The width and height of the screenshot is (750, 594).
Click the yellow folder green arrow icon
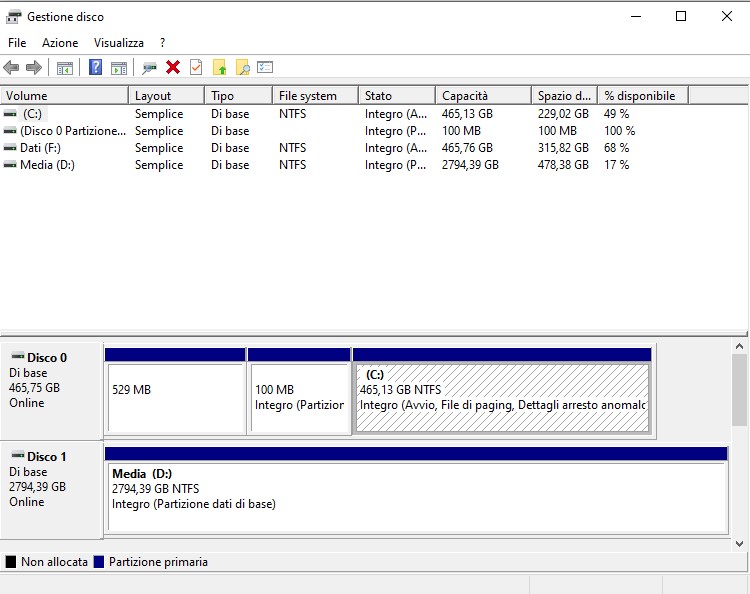[x=220, y=67]
